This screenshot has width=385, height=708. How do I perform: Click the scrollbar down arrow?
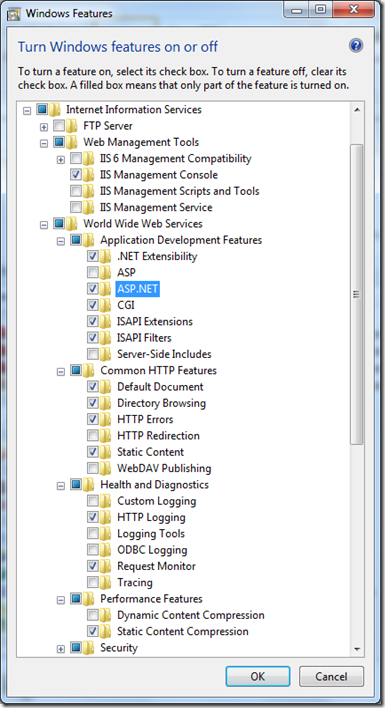[x=357, y=649]
